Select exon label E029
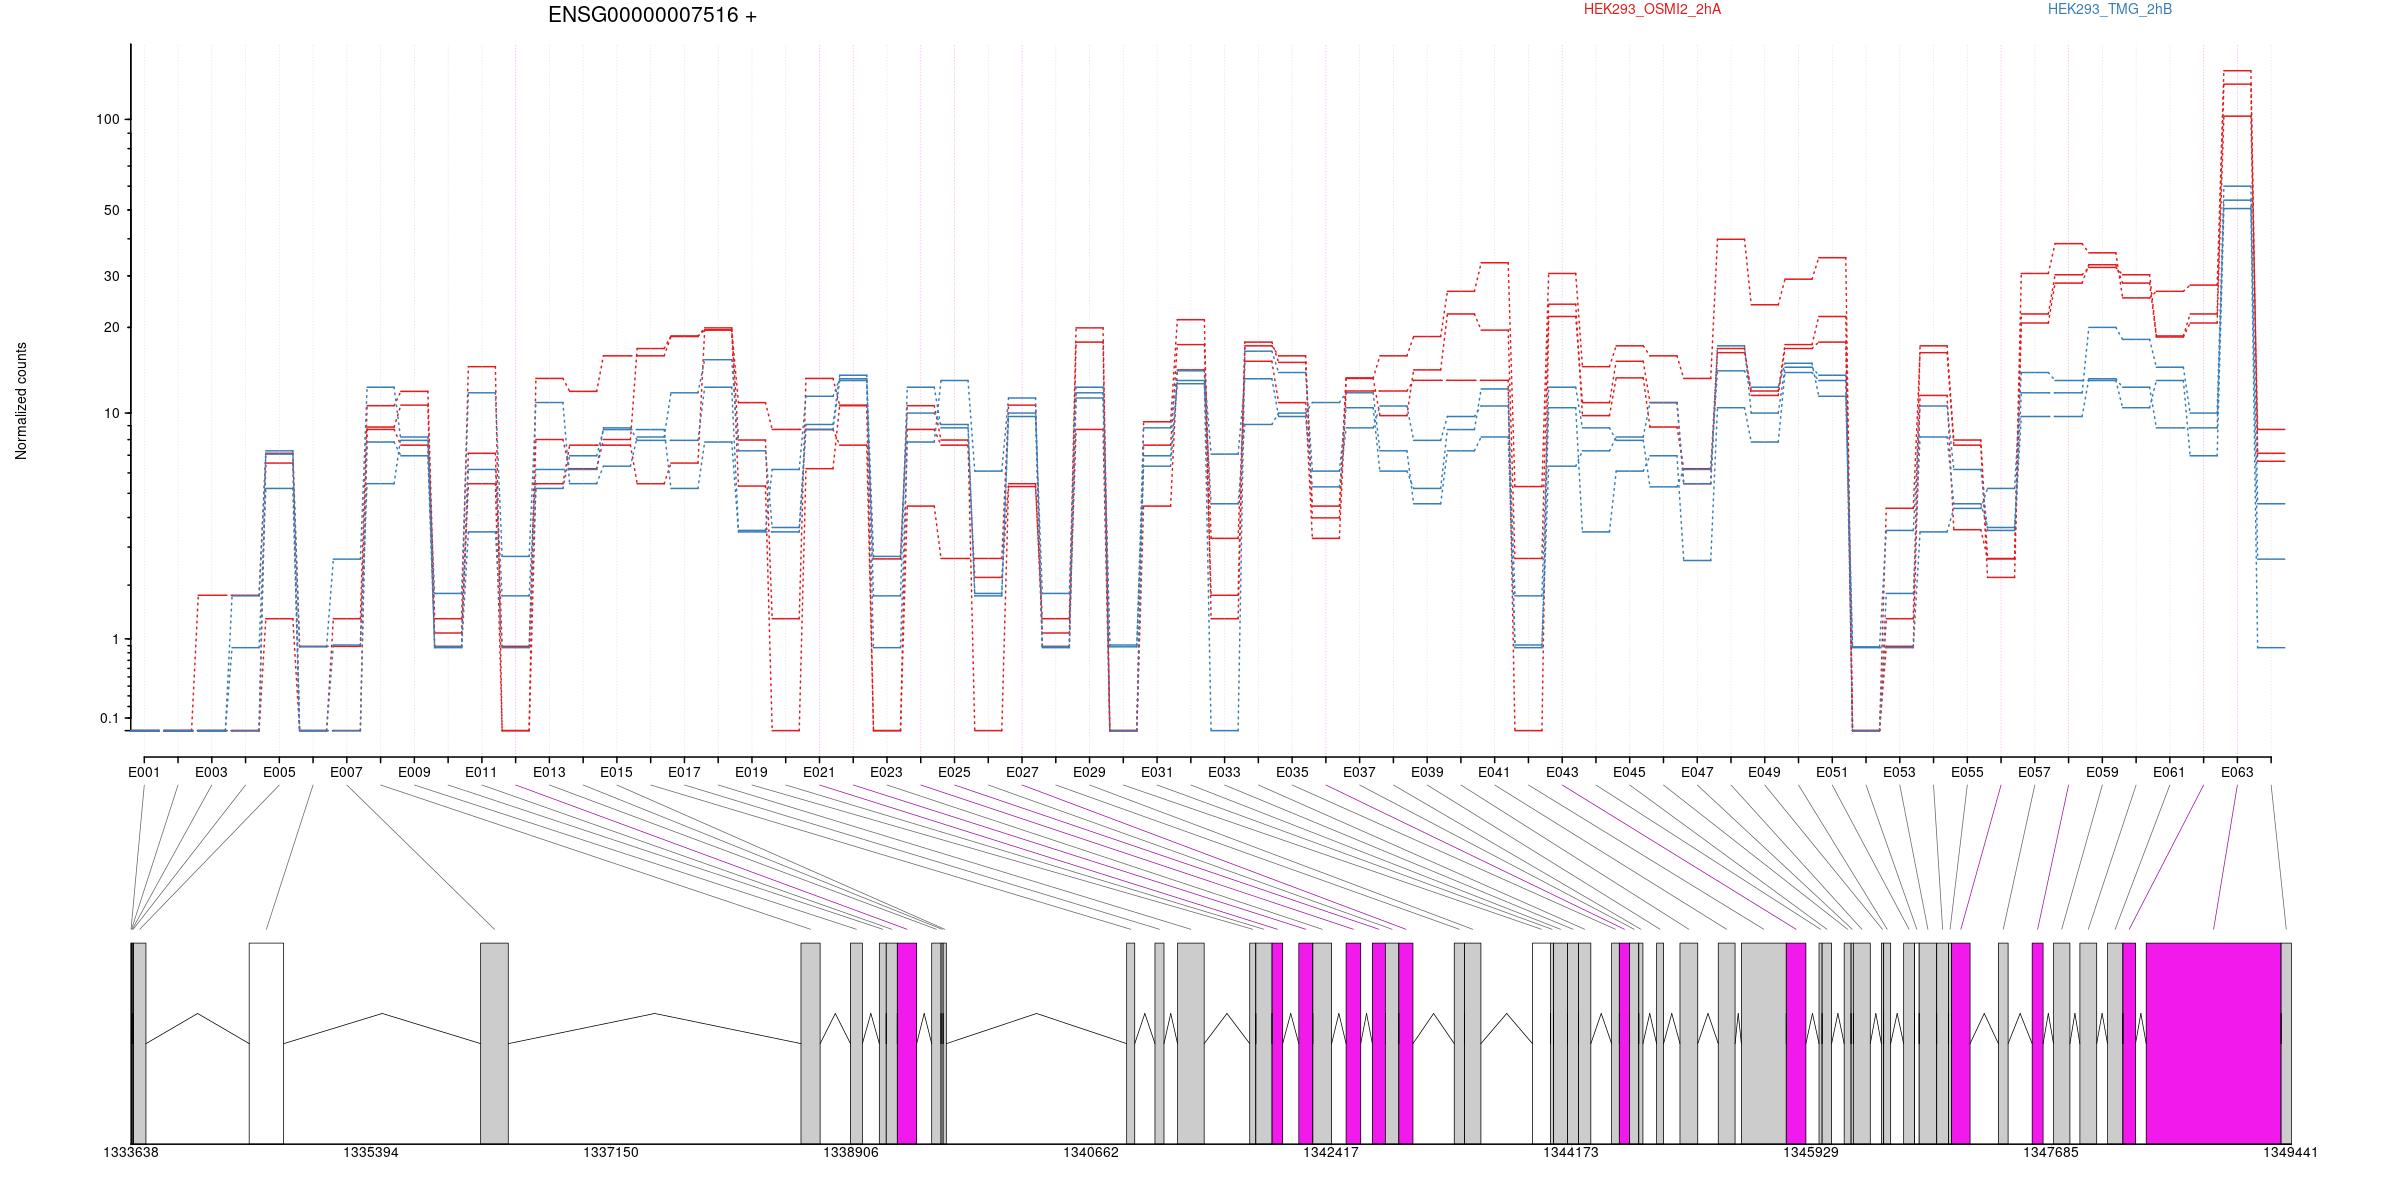This screenshot has width=2400, height=1200. 1089,772
